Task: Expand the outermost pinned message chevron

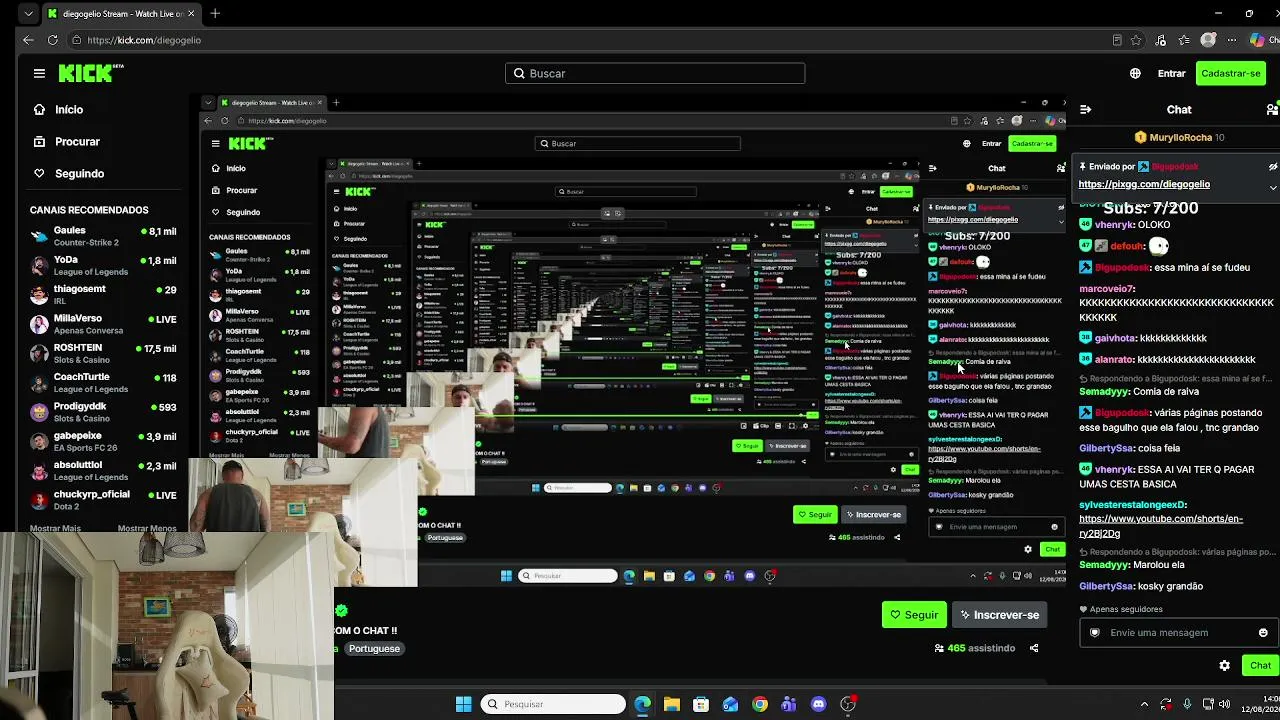Action: (x=1273, y=187)
